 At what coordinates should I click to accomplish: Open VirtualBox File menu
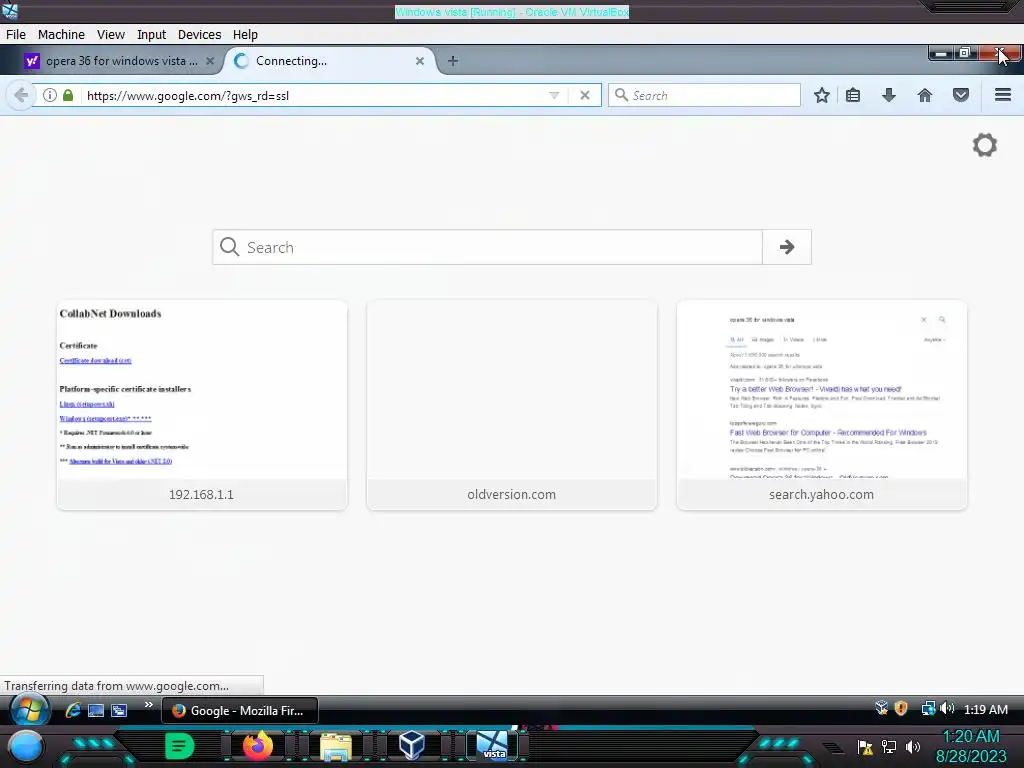16,35
